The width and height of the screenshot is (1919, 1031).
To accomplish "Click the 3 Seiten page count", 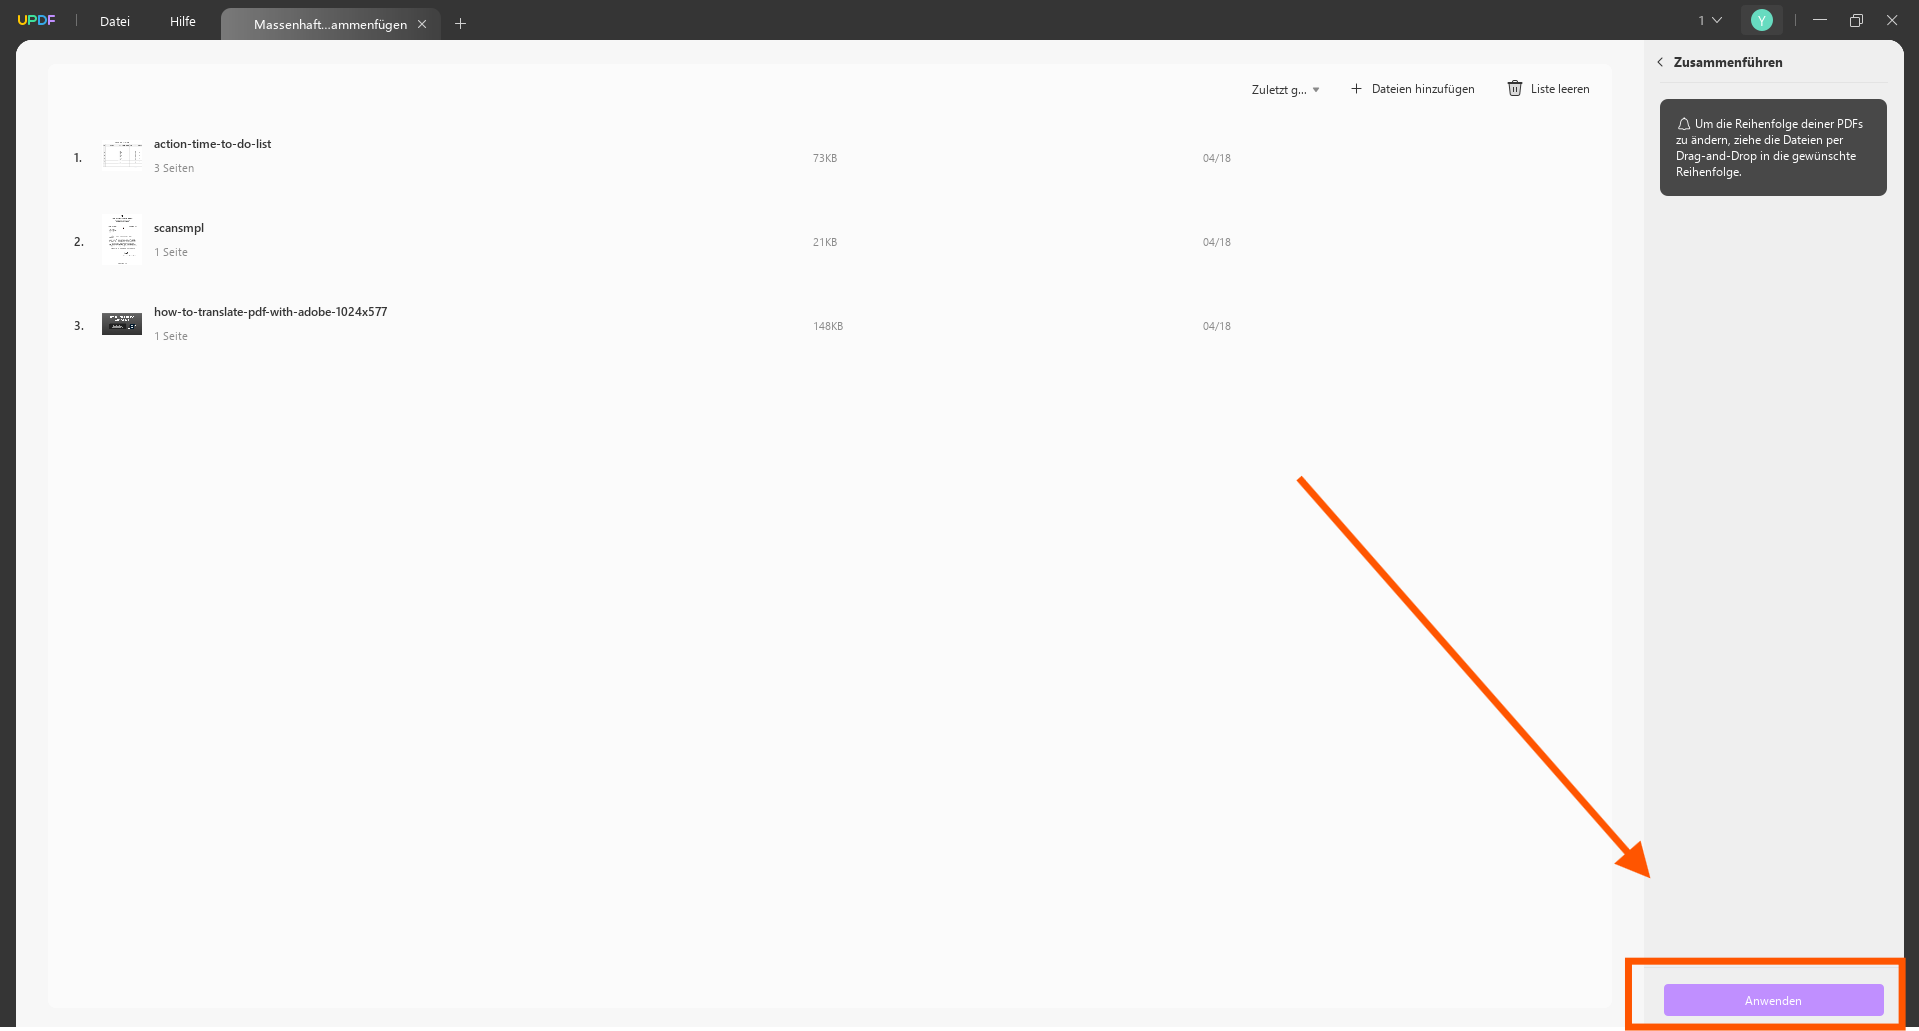I will (174, 168).
